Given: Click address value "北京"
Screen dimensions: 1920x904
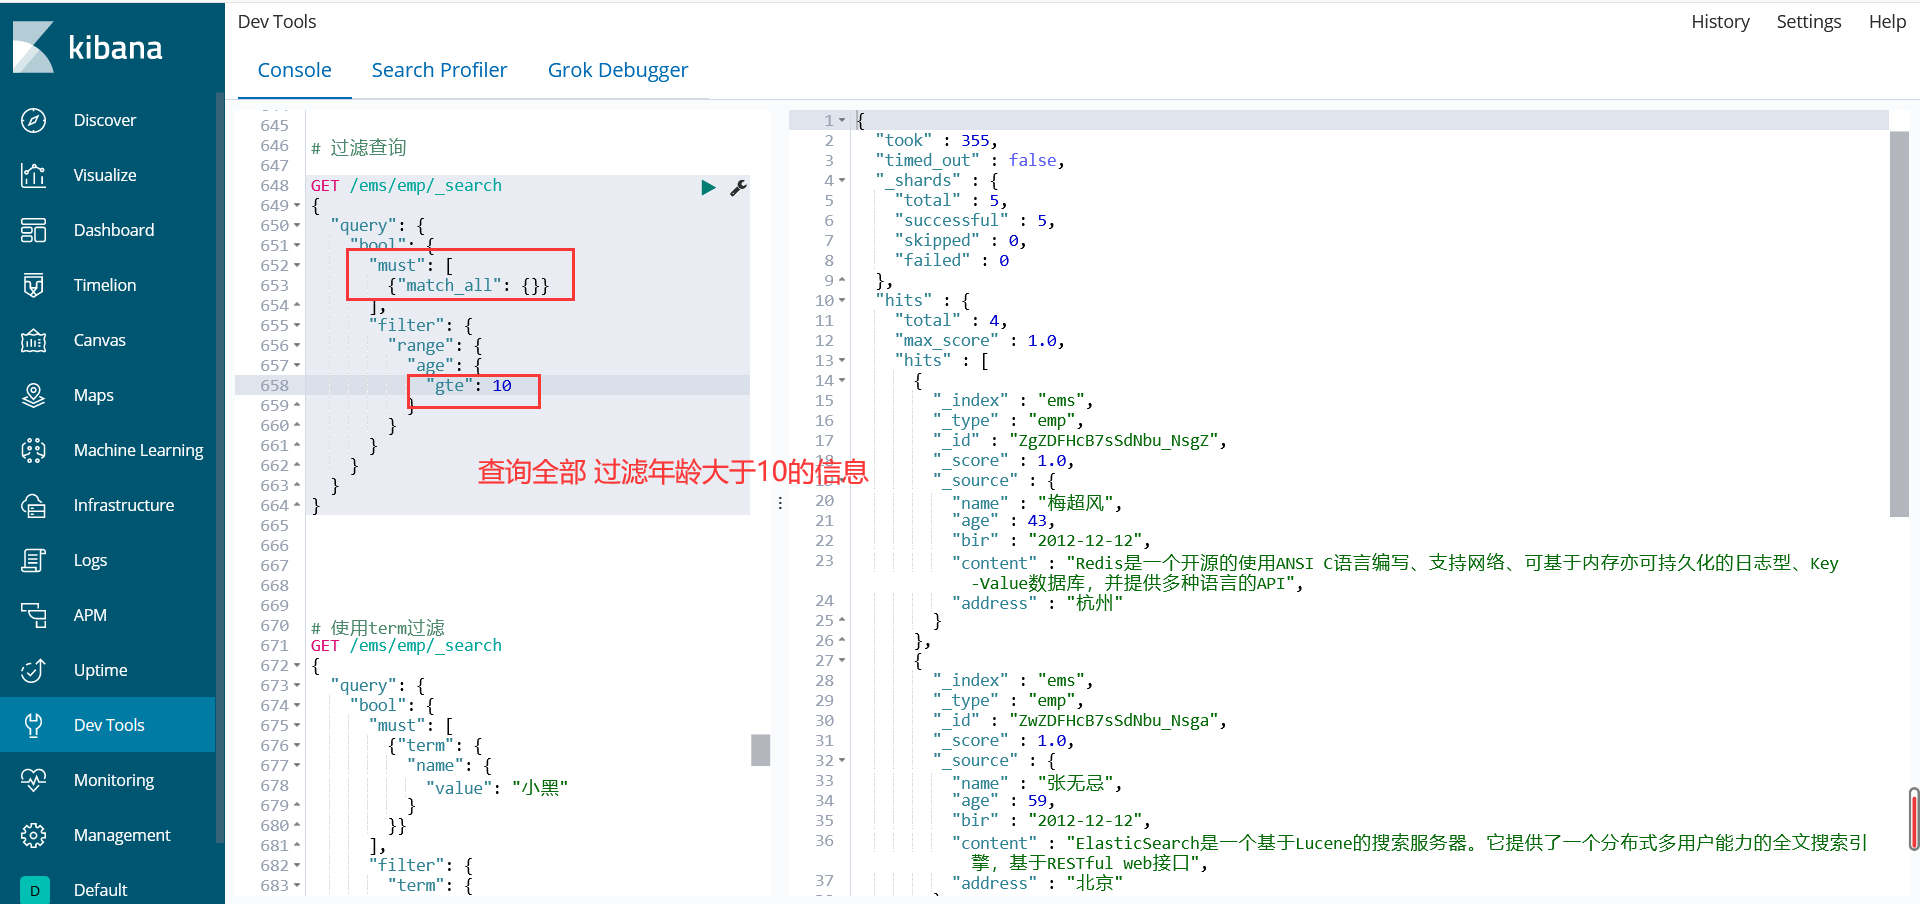Looking at the screenshot, I should (x=1095, y=883).
